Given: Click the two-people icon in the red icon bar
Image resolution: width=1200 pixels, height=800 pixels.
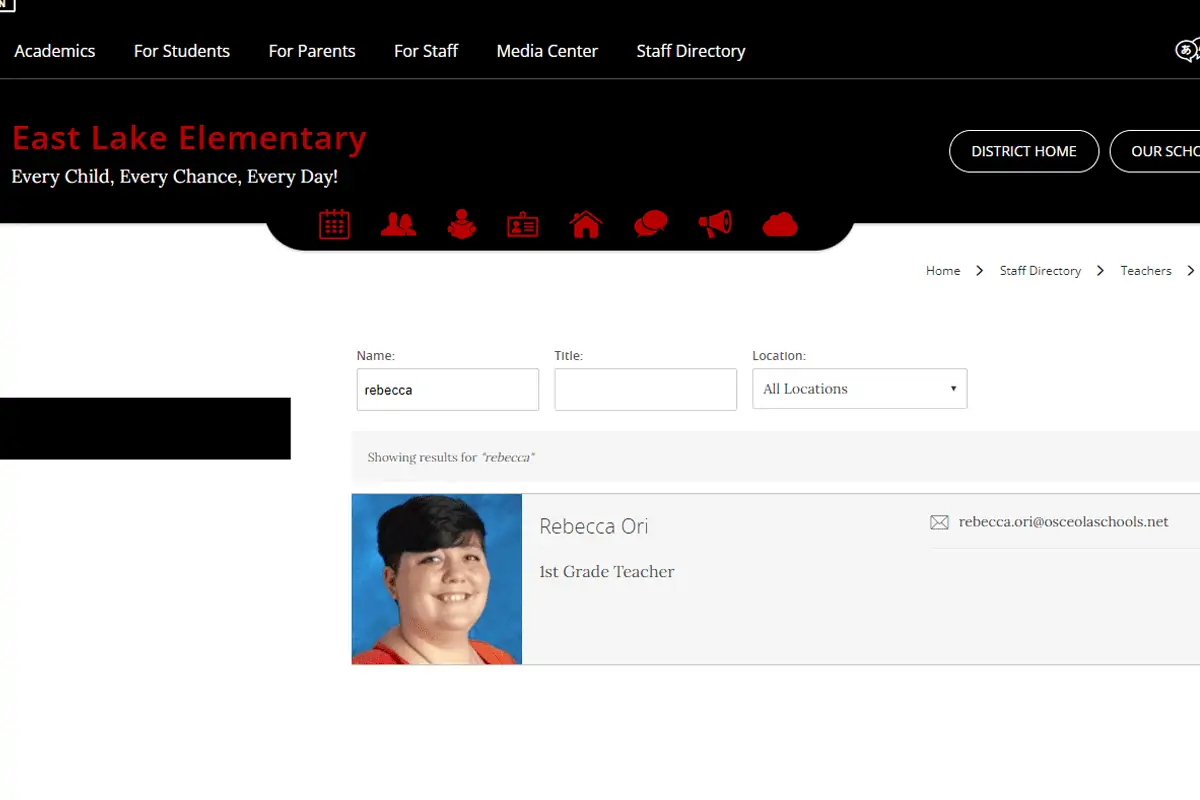Looking at the screenshot, I should 398,224.
